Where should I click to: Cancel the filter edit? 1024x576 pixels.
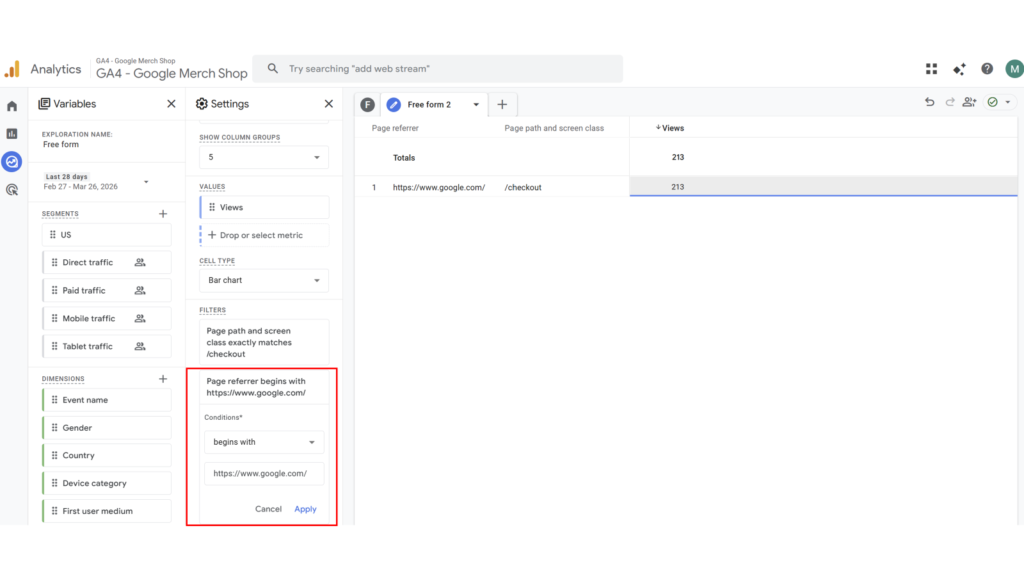coord(268,509)
